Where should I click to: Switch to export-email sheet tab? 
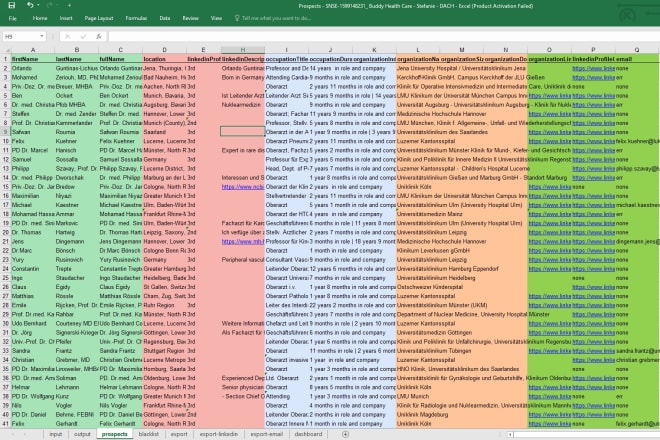coord(266,434)
